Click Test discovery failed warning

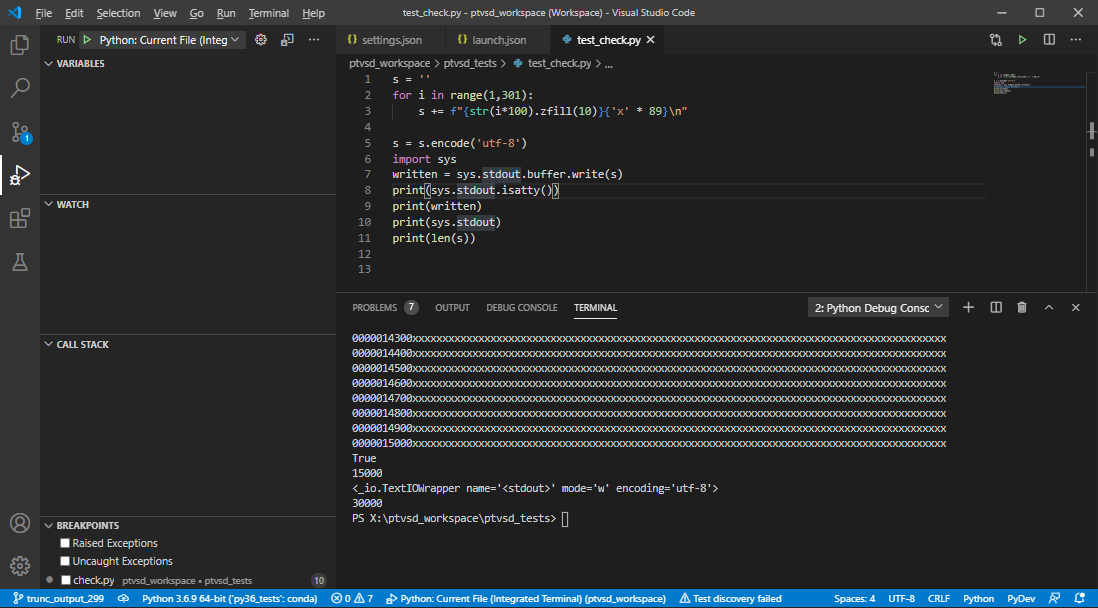pos(730,599)
